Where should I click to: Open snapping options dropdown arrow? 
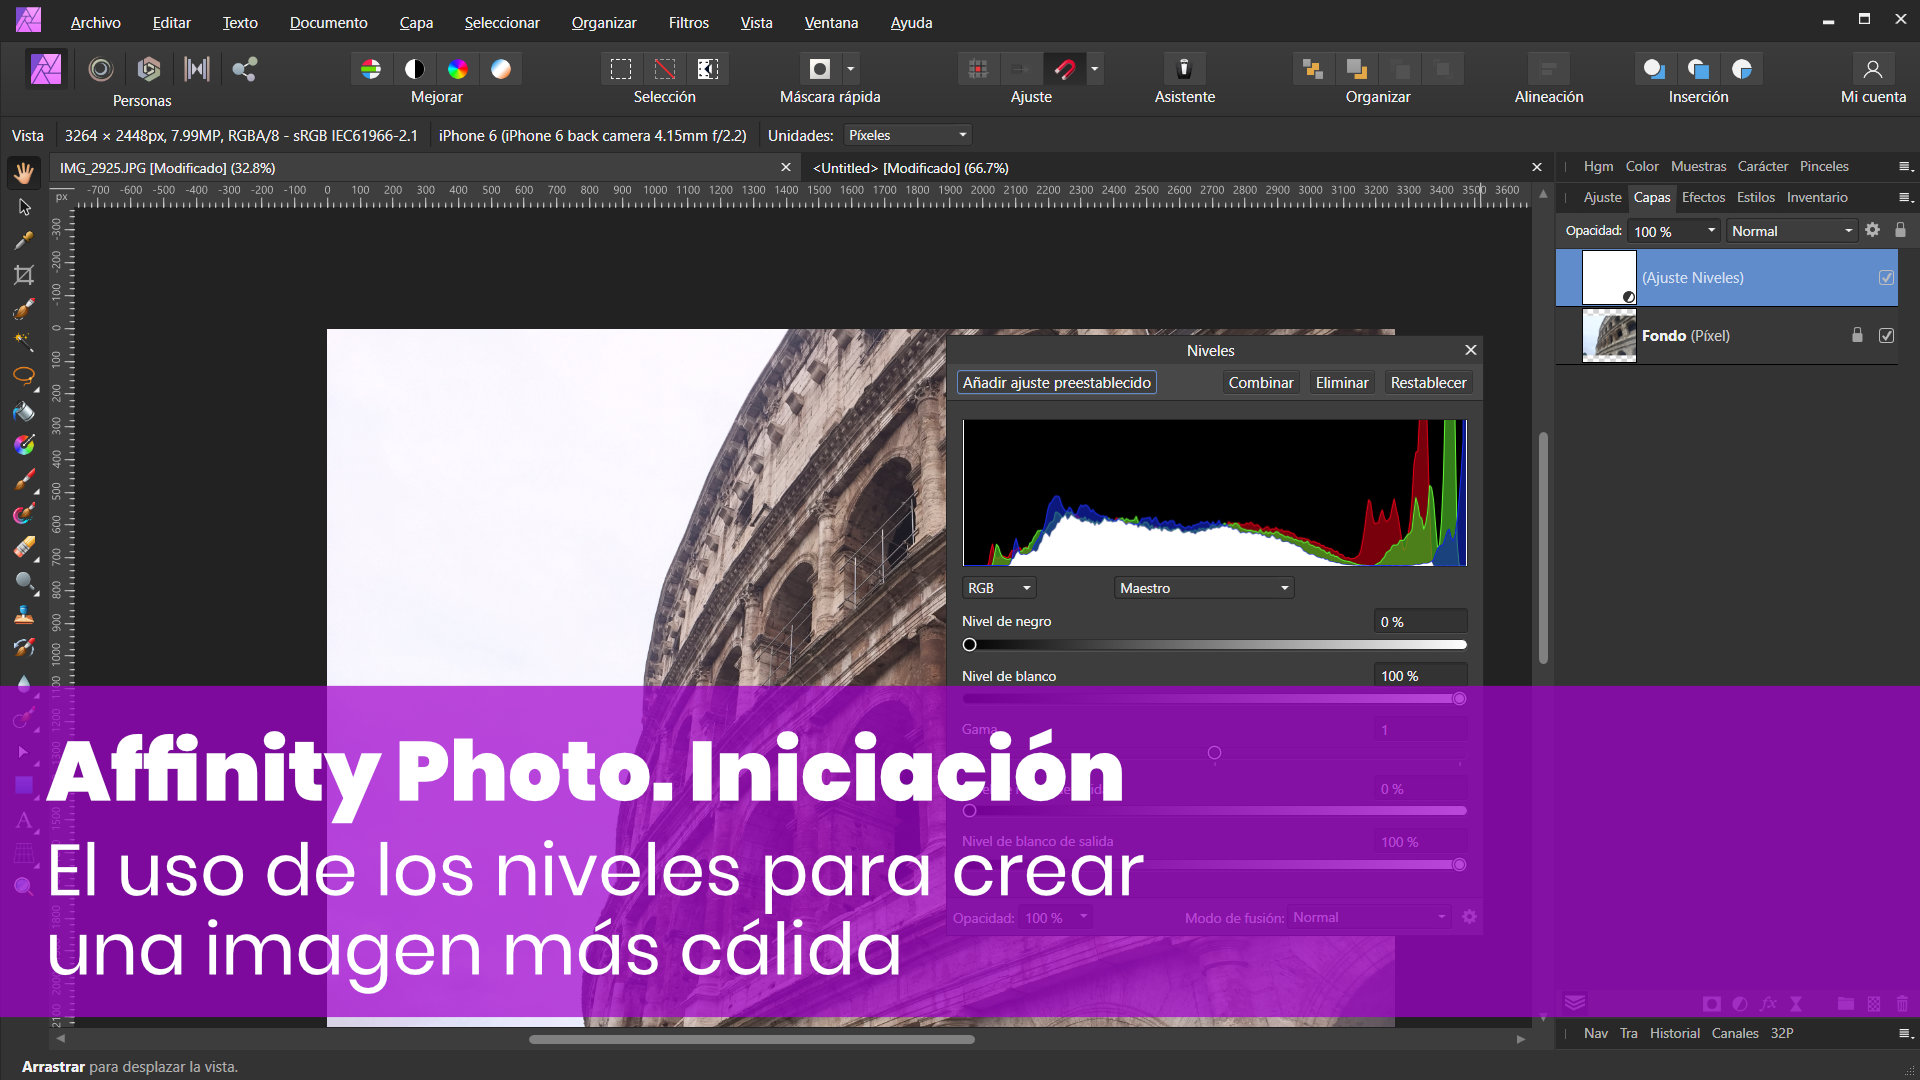[x=1095, y=69]
